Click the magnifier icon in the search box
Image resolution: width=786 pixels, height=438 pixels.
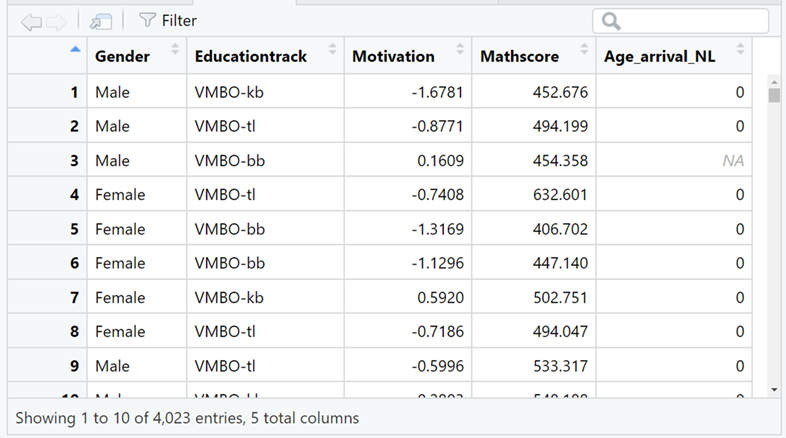tap(611, 21)
